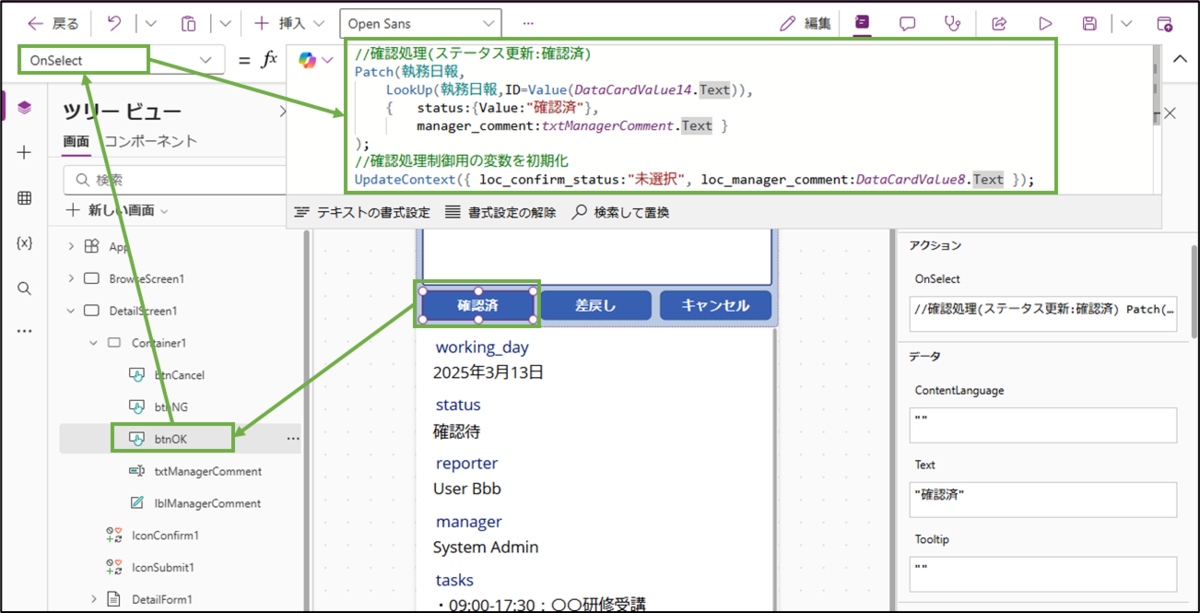The width and height of the screenshot is (1200, 613).
Task: Open btnOK more options ellipsis
Action: click(293, 439)
